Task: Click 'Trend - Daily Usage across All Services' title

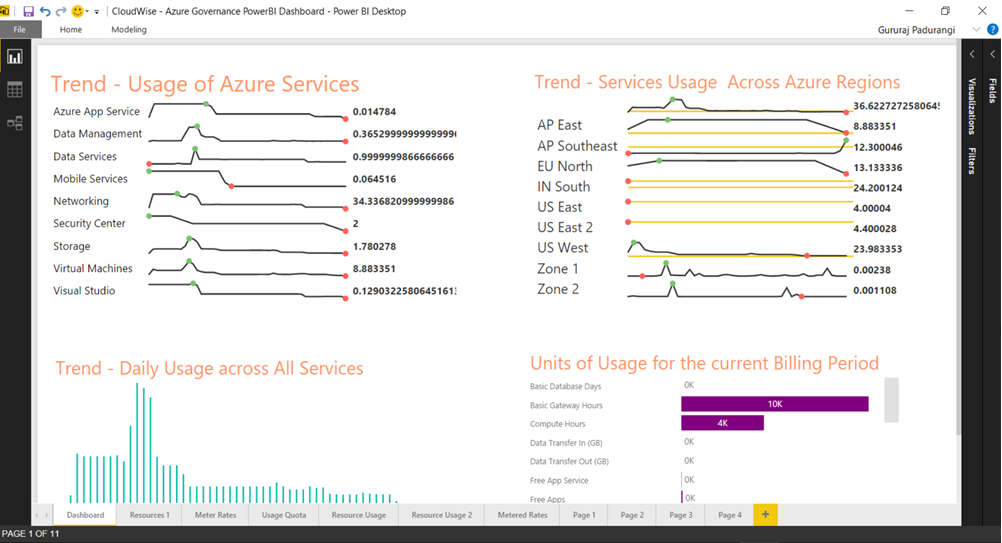Action: coord(209,369)
